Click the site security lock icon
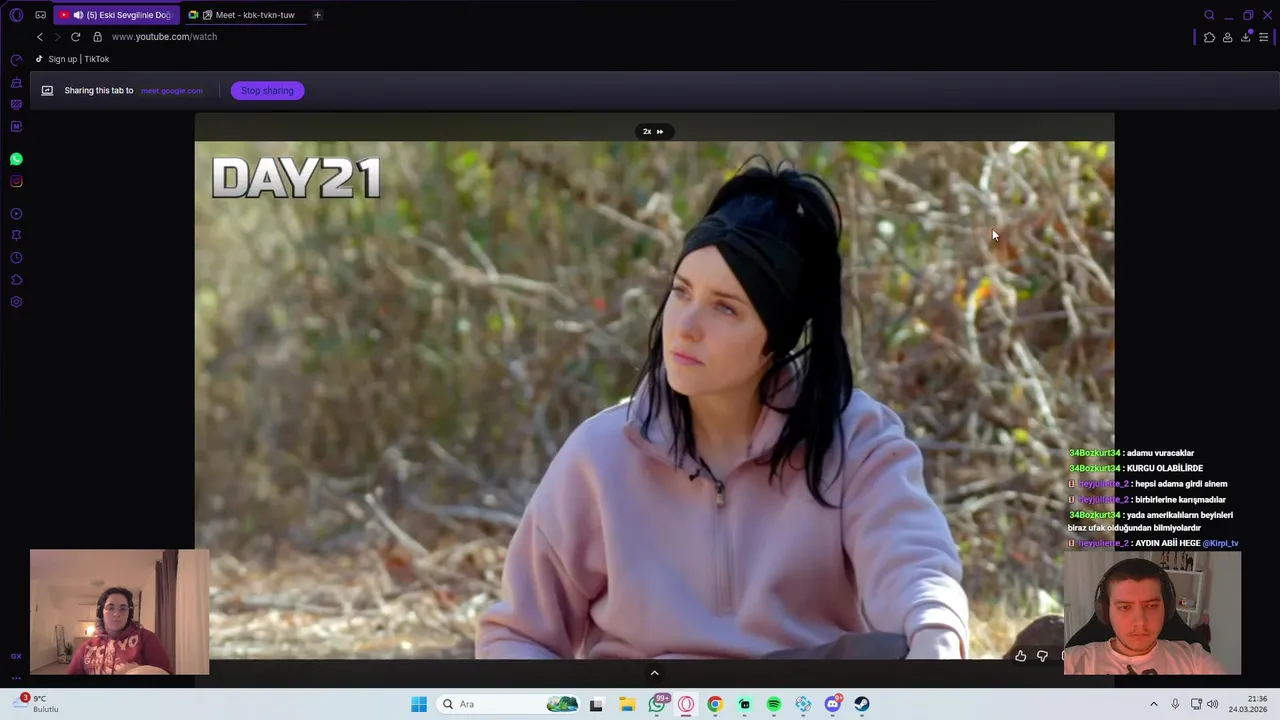Viewport: 1280px width, 720px height. [x=97, y=37]
